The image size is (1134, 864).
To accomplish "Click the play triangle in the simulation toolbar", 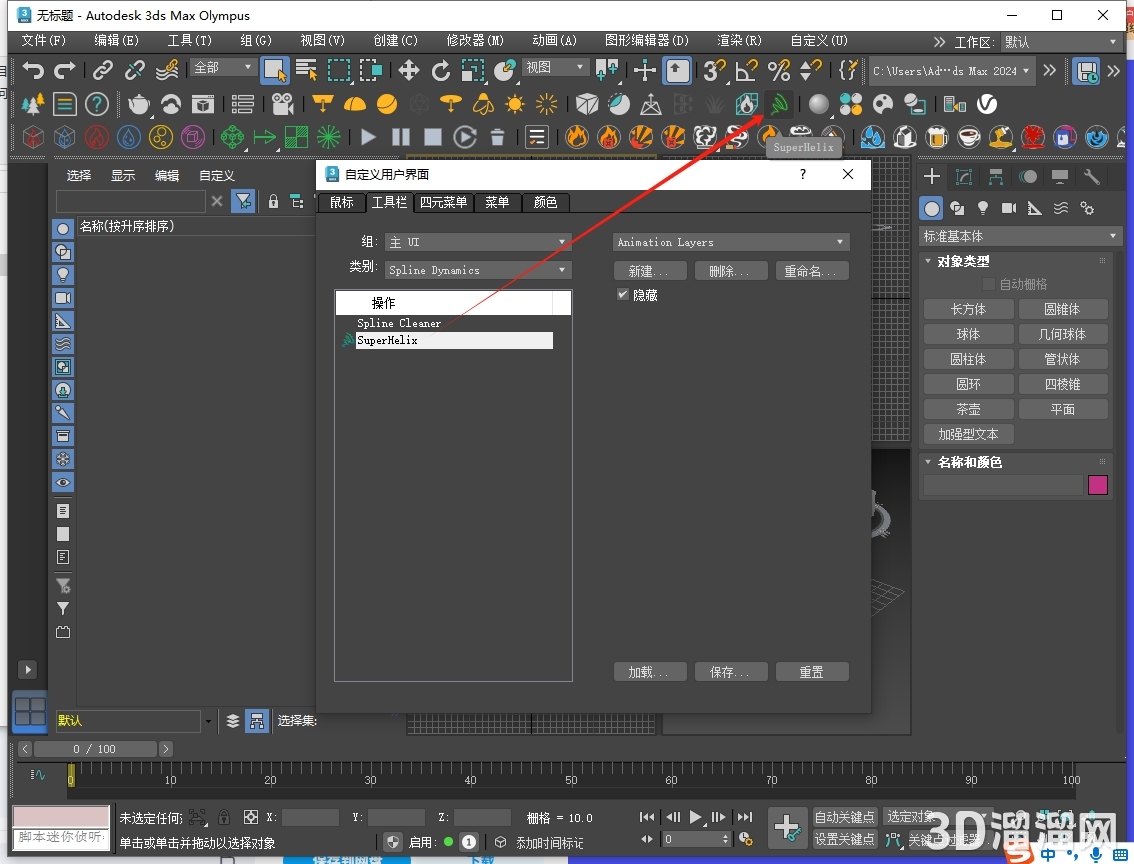I will [x=368, y=137].
